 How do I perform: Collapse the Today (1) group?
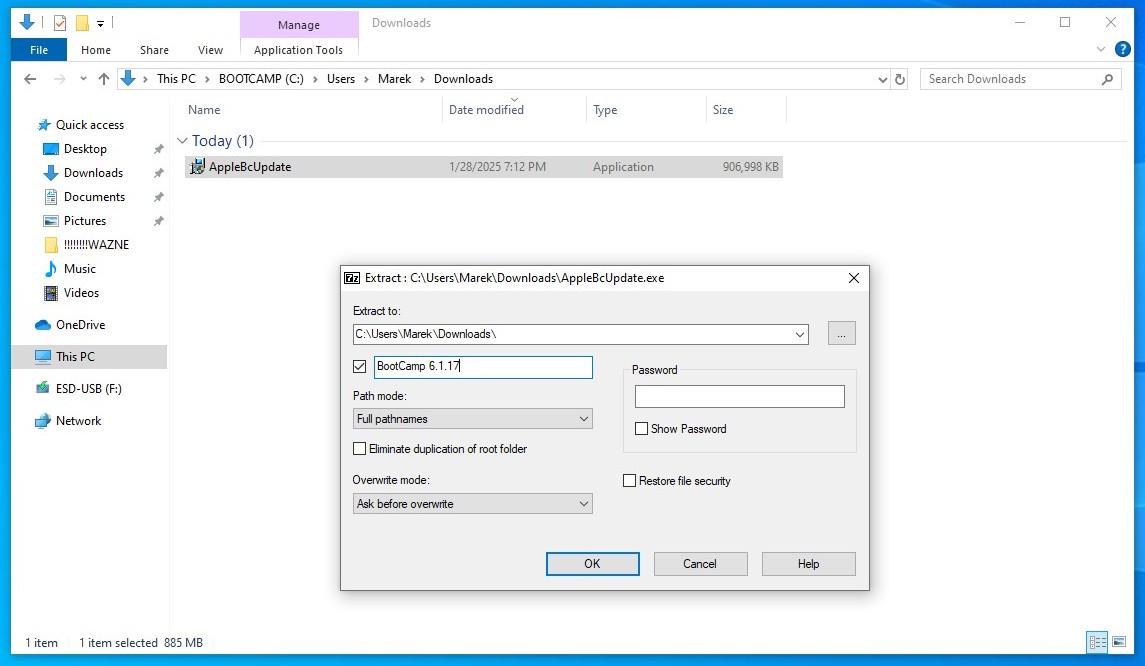pos(183,140)
